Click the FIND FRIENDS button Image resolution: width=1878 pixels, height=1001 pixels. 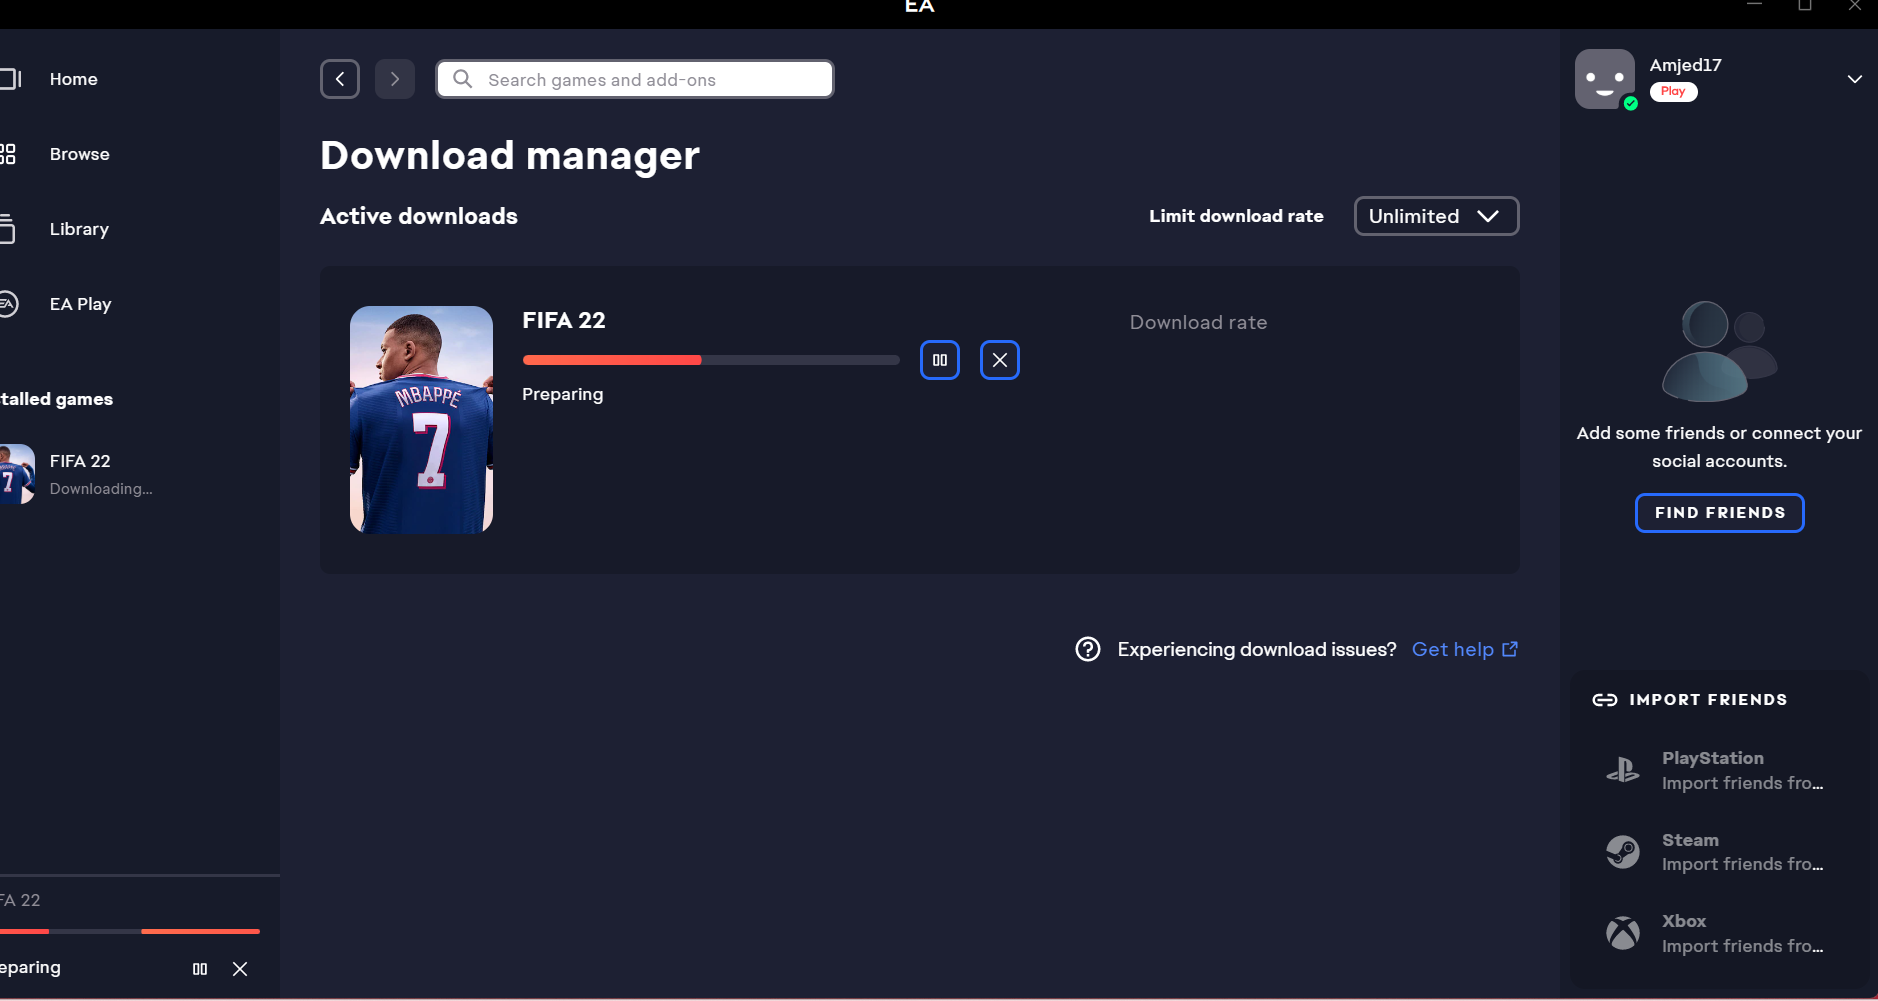click(x=1719, y=513)
